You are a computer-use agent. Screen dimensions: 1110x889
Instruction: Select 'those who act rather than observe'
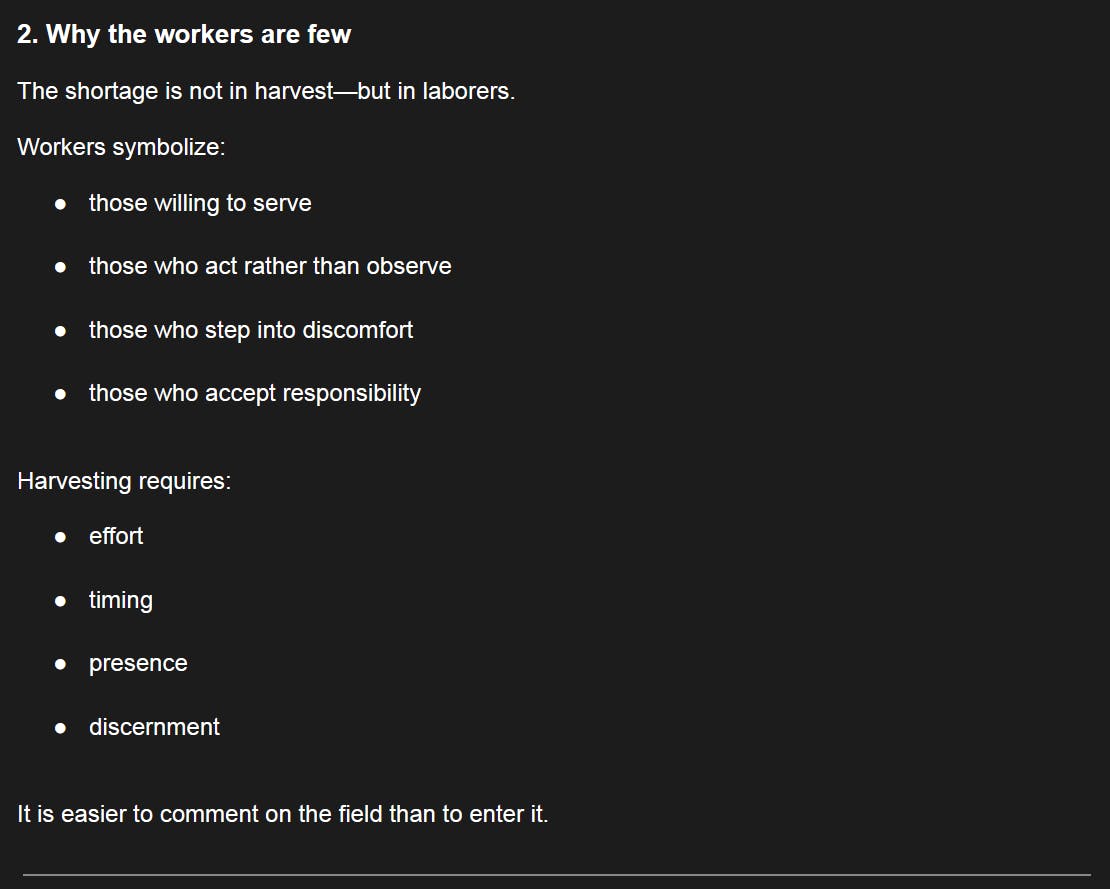click(270, 267)
